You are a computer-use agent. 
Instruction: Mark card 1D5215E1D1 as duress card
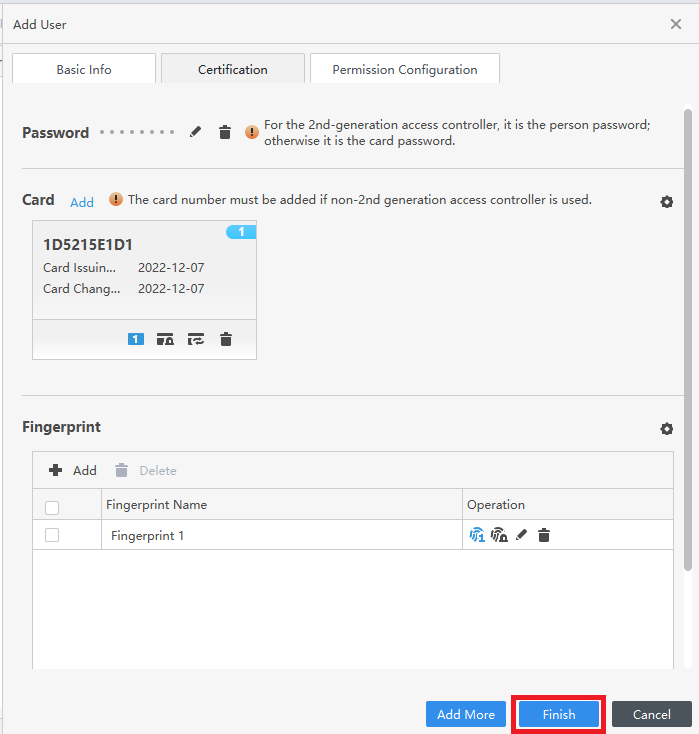pyautogui.click(x=166, y=339)
